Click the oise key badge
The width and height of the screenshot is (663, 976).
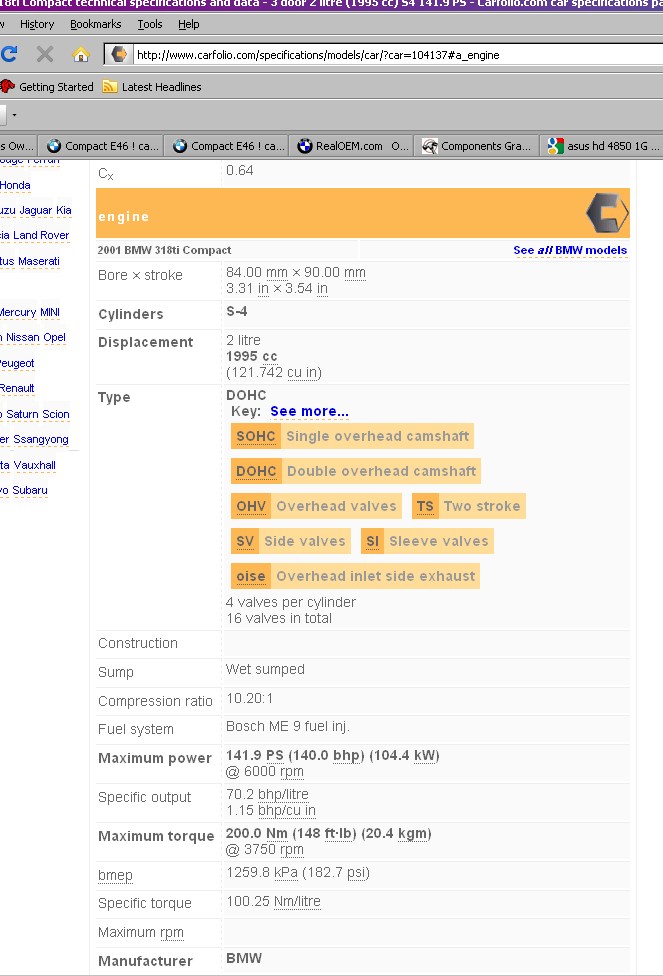tap(355, 576)
